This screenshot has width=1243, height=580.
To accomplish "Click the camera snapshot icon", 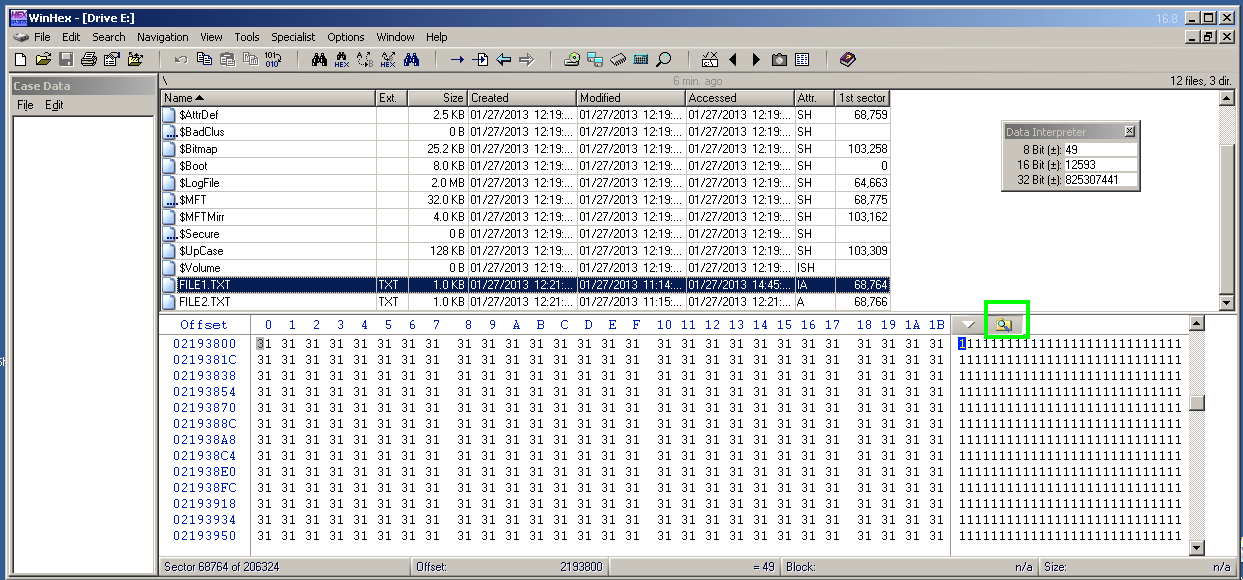I will [779, 60].
